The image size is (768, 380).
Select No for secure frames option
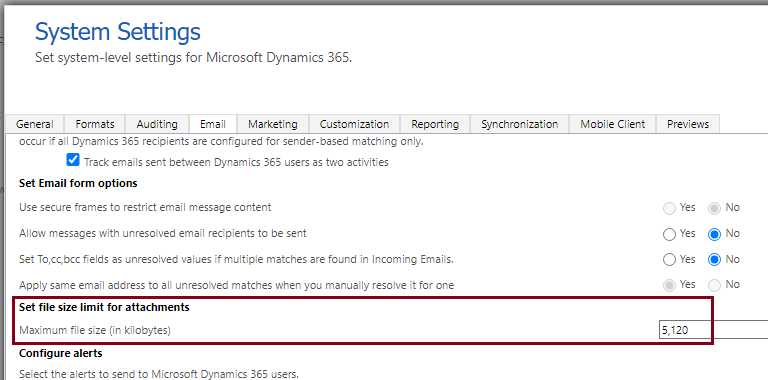[x=714, y=209]
